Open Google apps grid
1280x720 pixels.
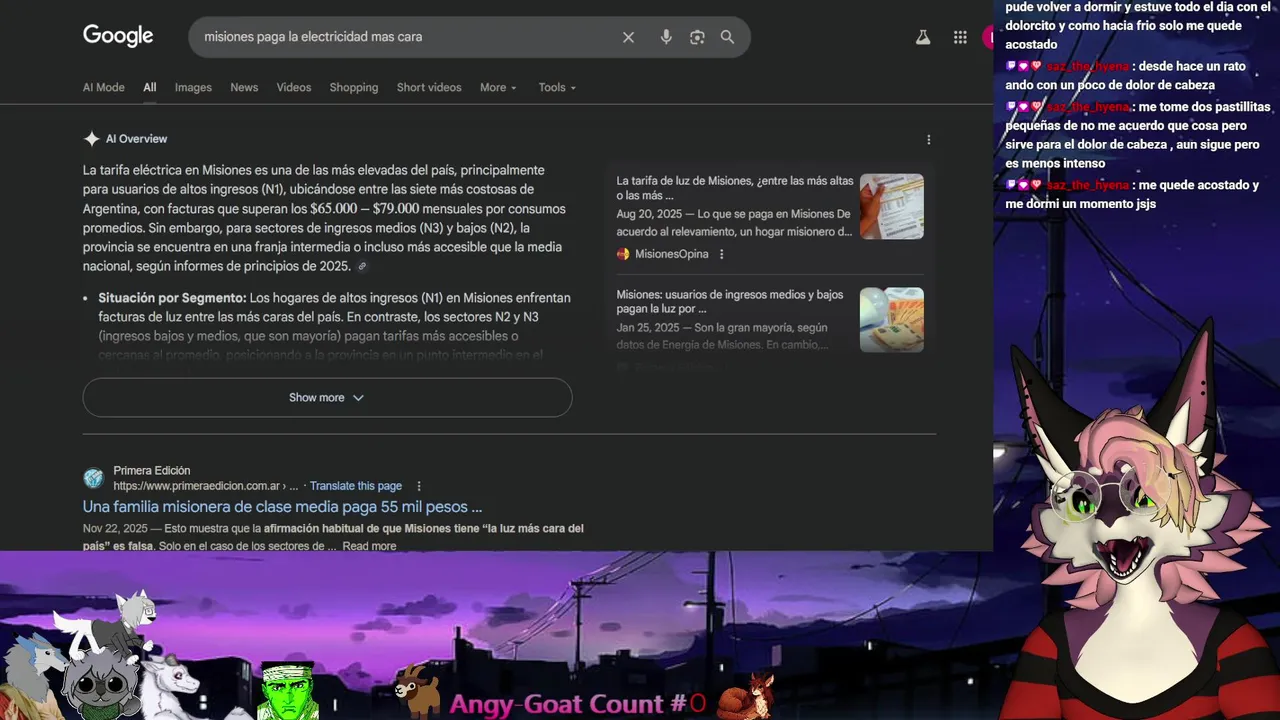pyautogui.click(x=960, y=37)
